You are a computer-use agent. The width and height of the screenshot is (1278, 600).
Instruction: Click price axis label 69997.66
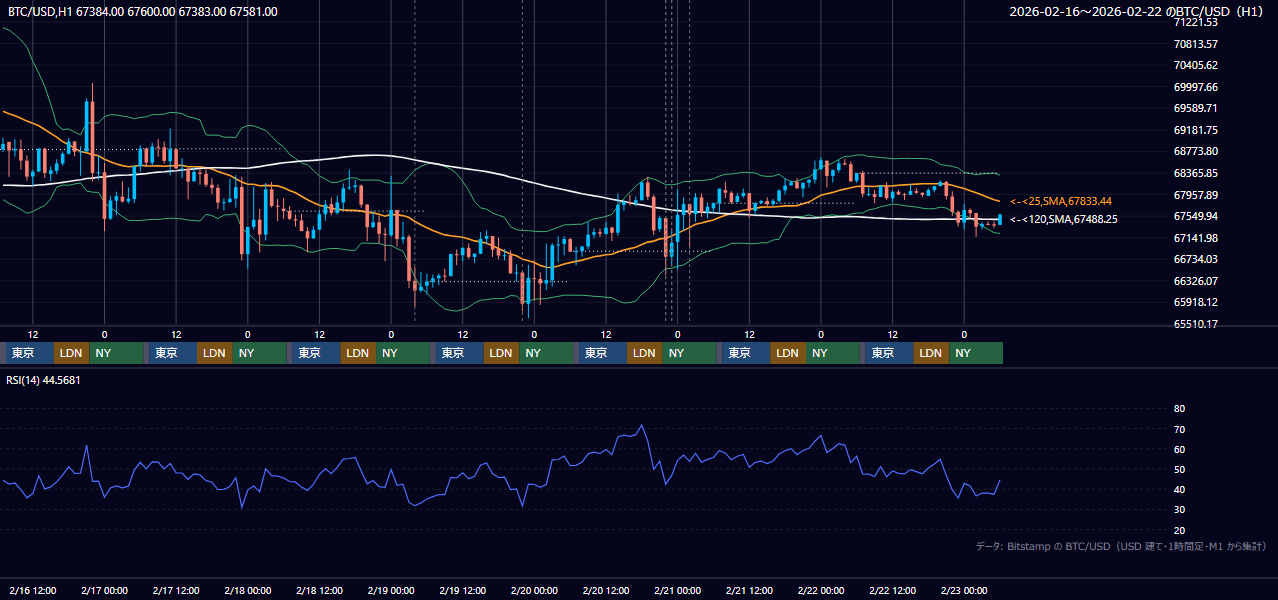1195,87
